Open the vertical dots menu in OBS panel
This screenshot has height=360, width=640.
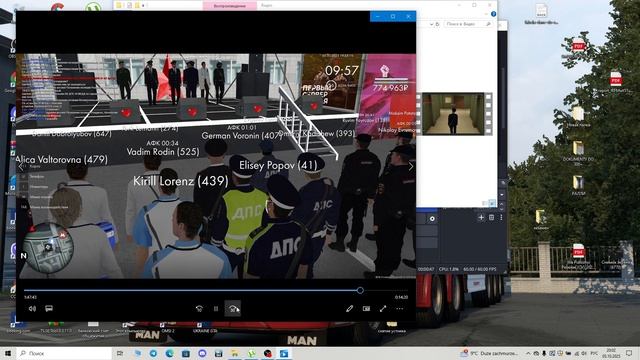501,218
